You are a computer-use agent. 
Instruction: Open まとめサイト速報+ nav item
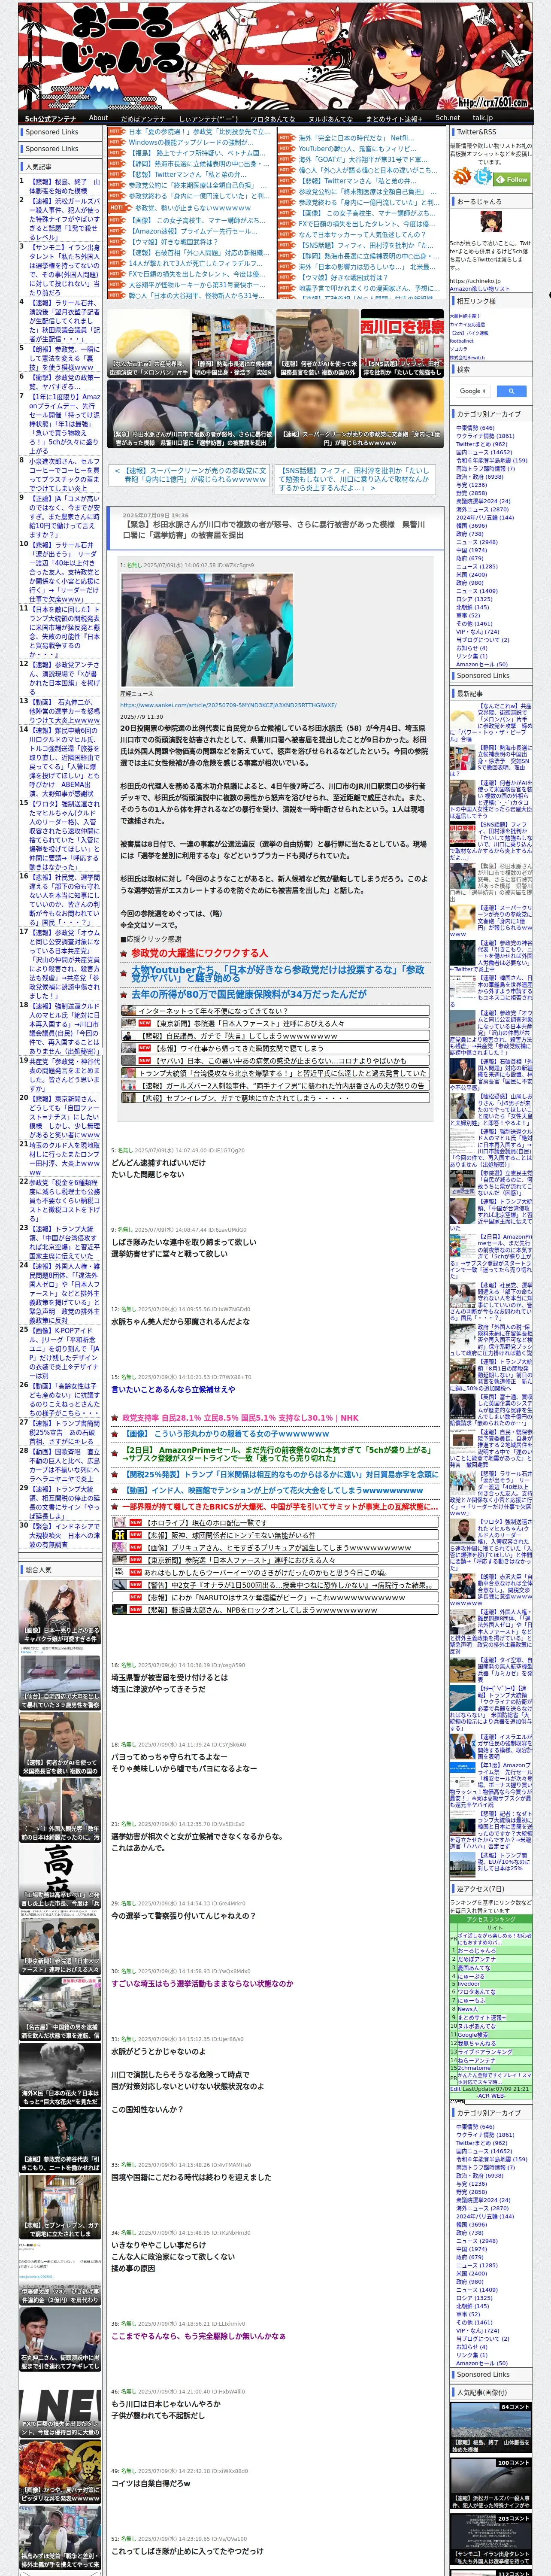(x=394, y=118)
